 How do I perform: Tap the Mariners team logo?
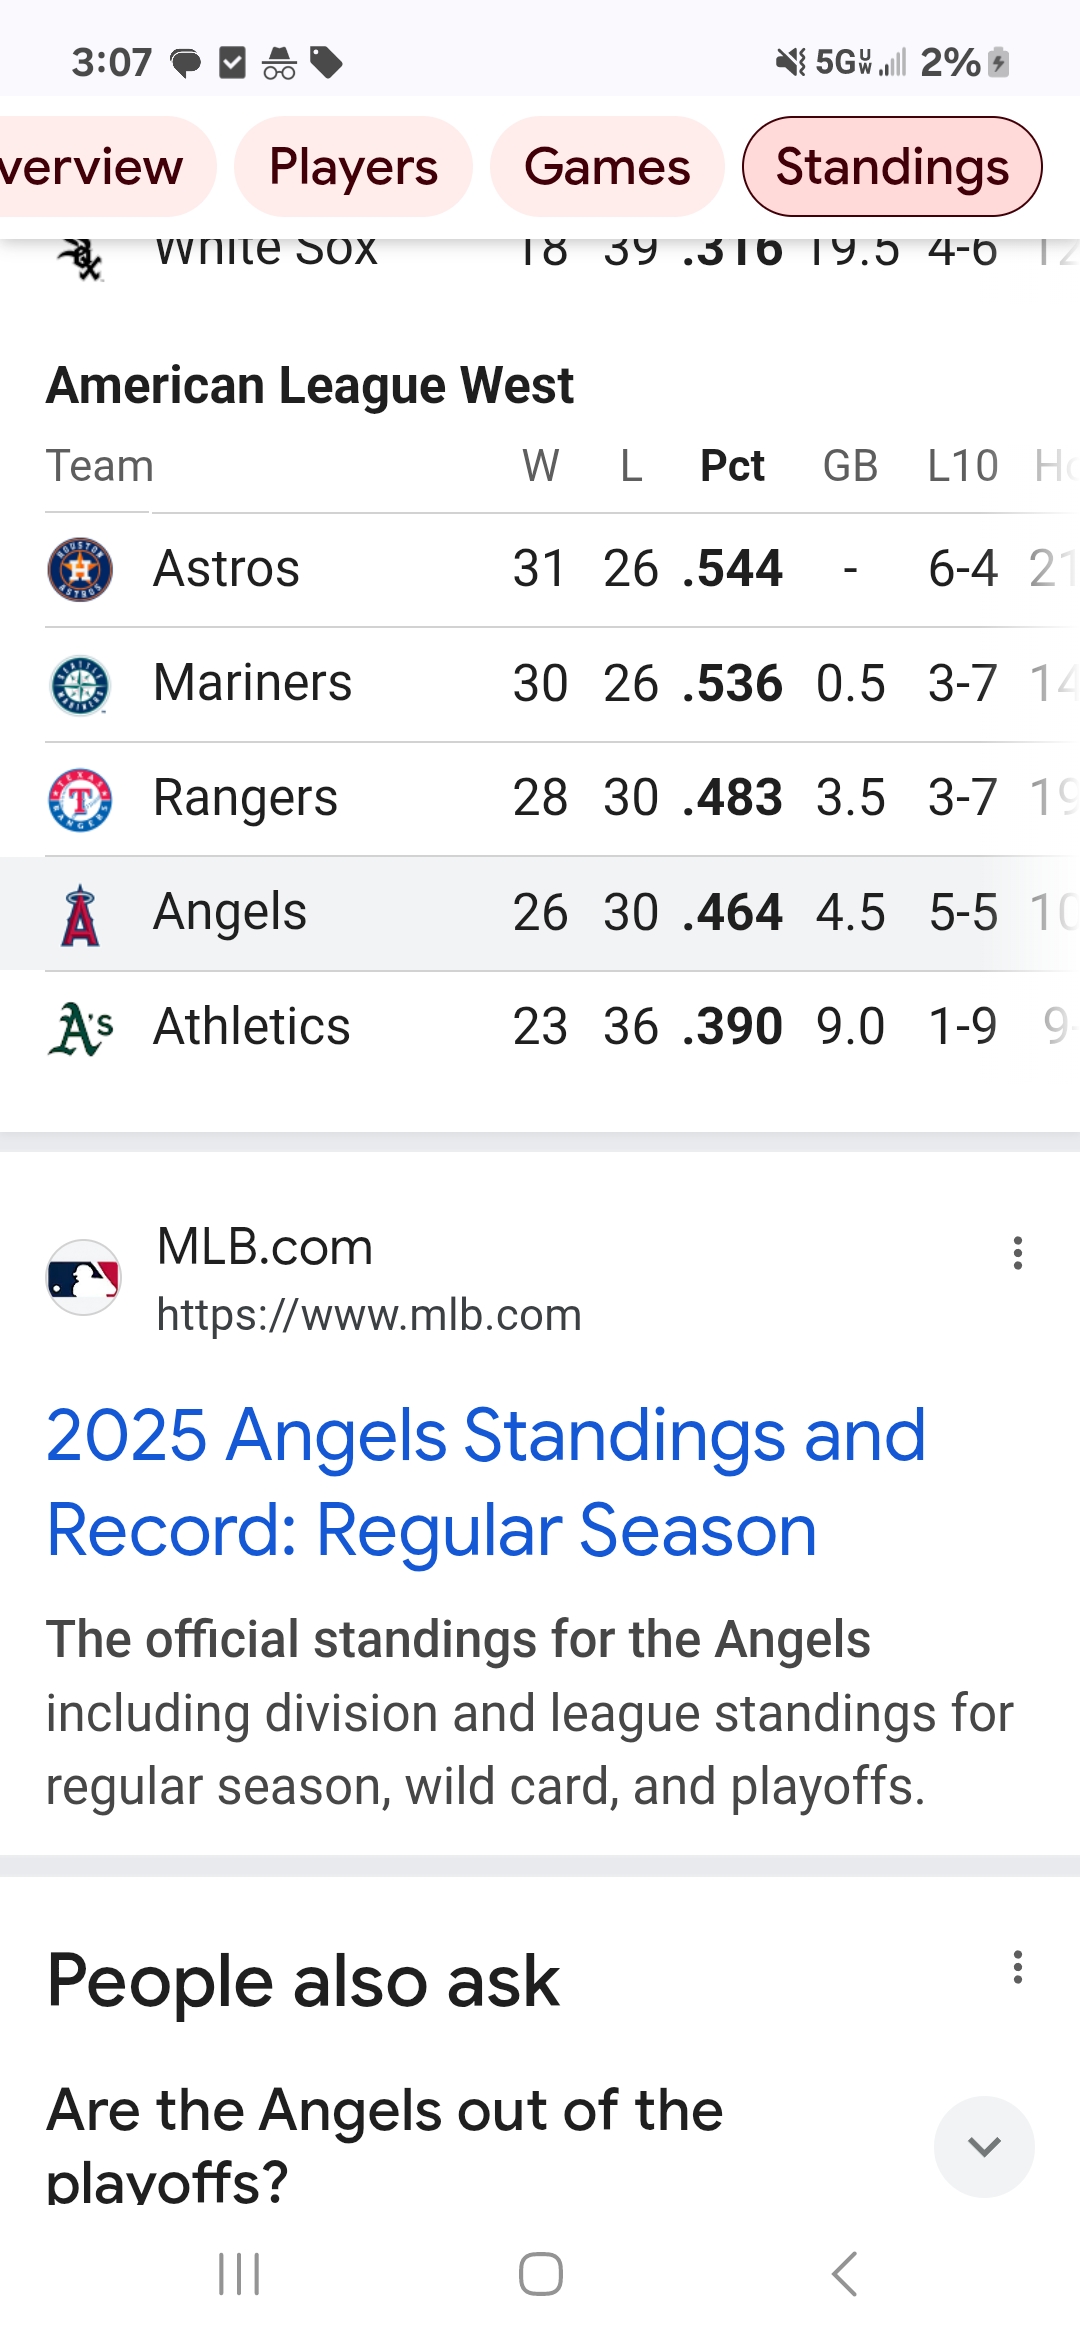80,685
